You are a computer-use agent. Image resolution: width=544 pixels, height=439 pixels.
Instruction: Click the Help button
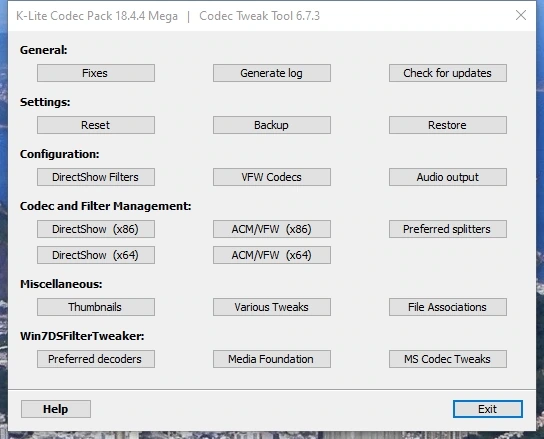(x=56, y=409)
